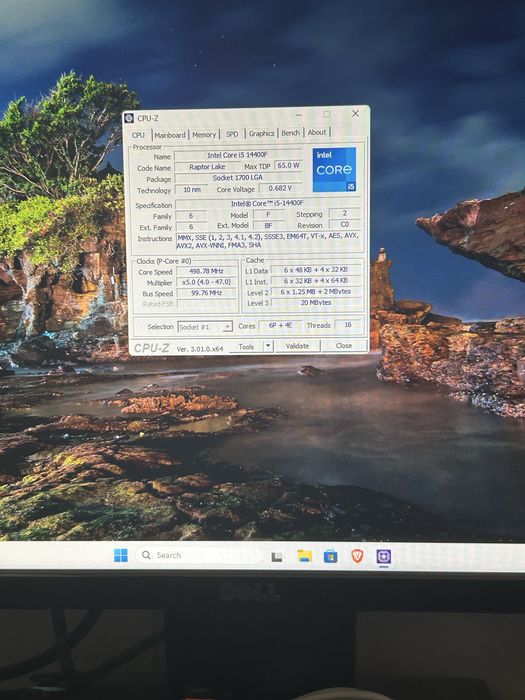
Task: Open Brave browser from the taskbar
Action: point(357,556)
